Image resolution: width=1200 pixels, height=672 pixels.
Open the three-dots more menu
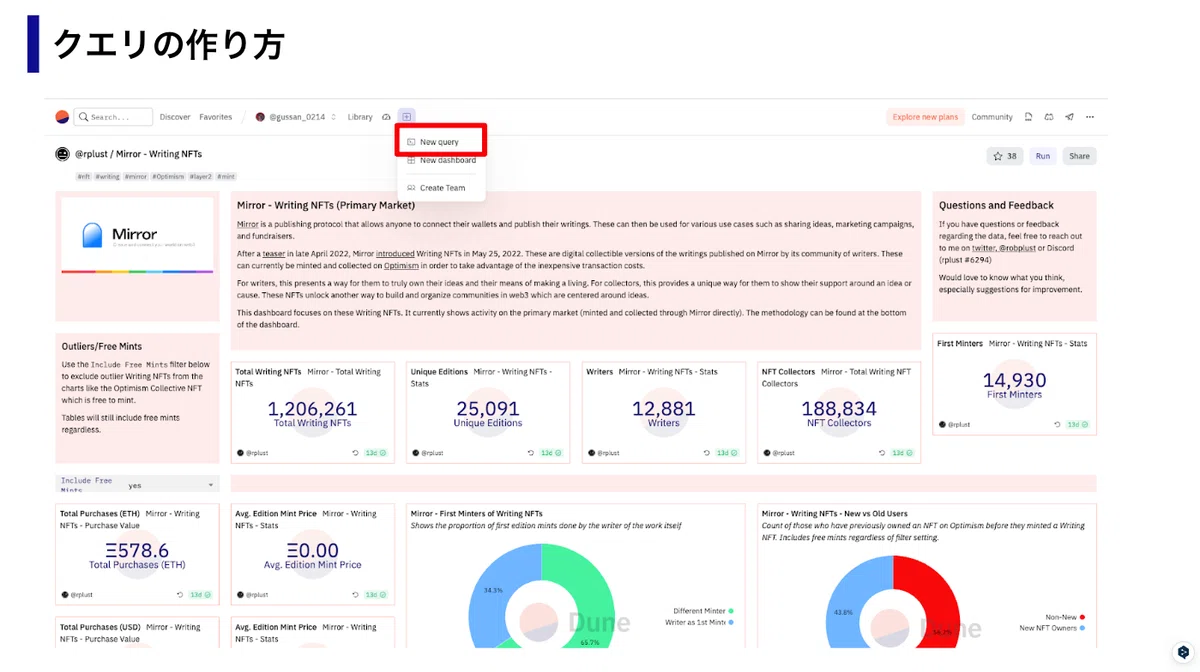point(1090,117)
